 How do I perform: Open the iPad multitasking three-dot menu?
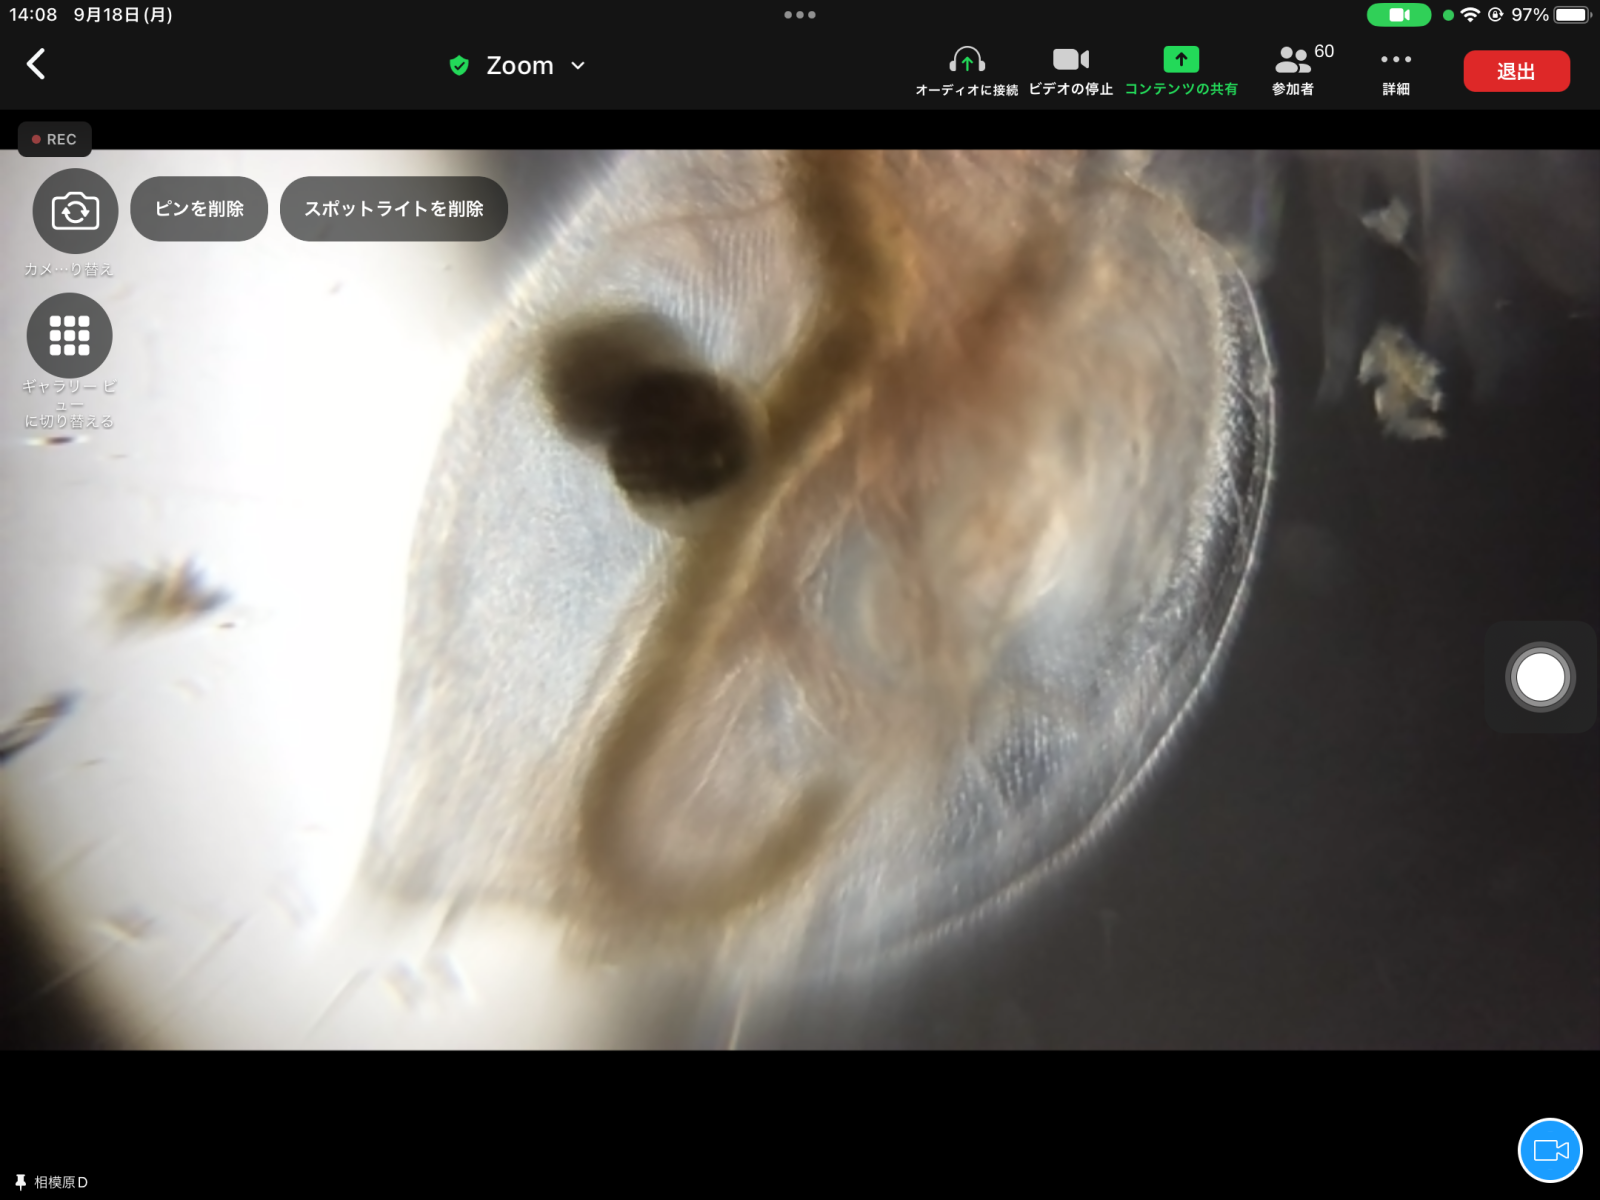pyautogui.click(x=800, y=15)
